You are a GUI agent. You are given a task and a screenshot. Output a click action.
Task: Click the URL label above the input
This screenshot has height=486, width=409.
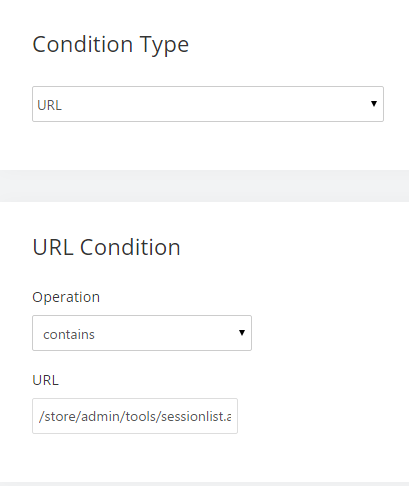pos(46,380)
